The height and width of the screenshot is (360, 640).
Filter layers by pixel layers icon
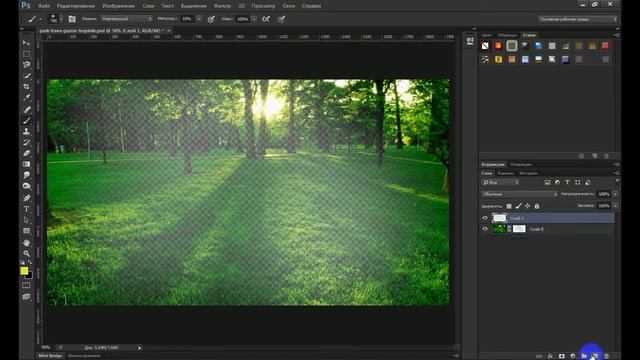pyautogui.click(x=547, y=182)
